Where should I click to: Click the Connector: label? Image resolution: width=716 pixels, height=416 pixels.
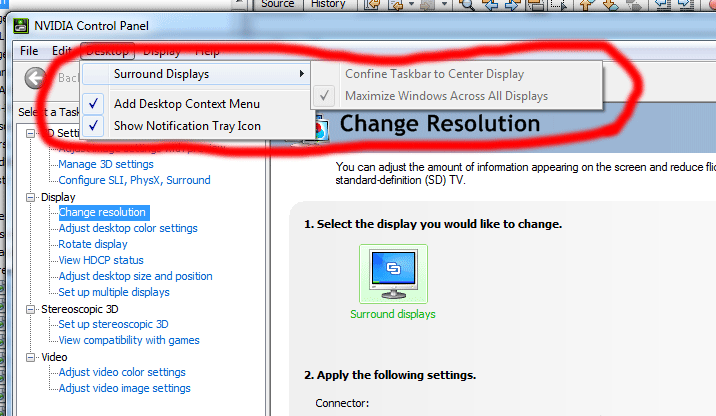[342, 404]
